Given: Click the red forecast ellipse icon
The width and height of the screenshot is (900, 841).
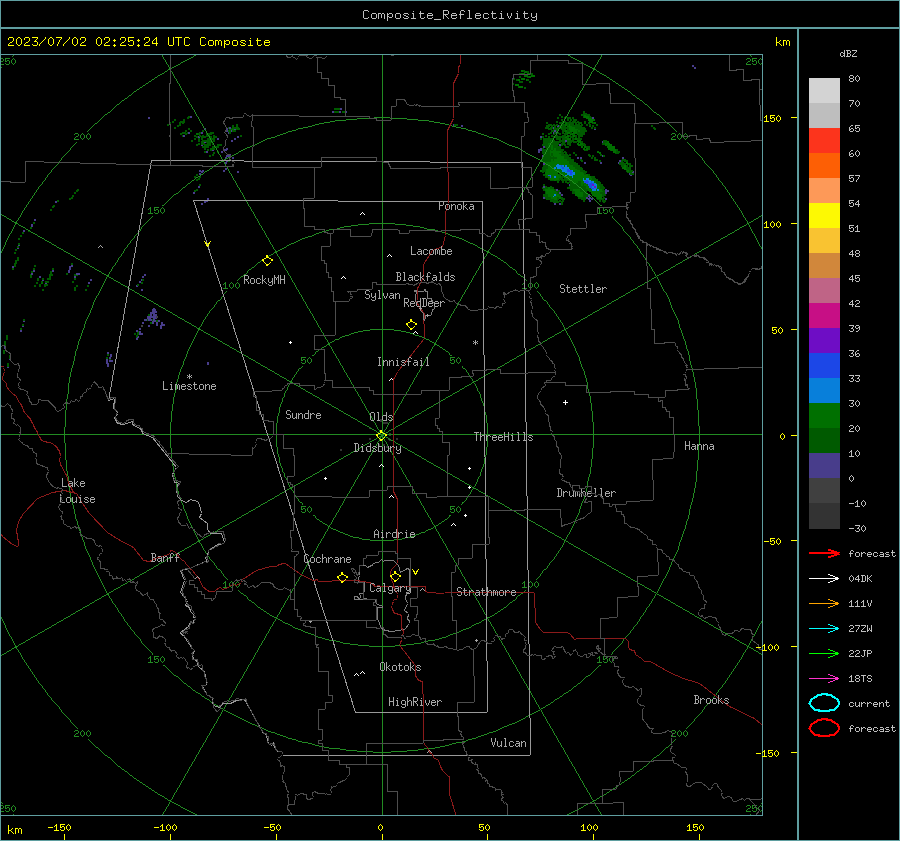Looking at the screenshot, I should point(824,728).
